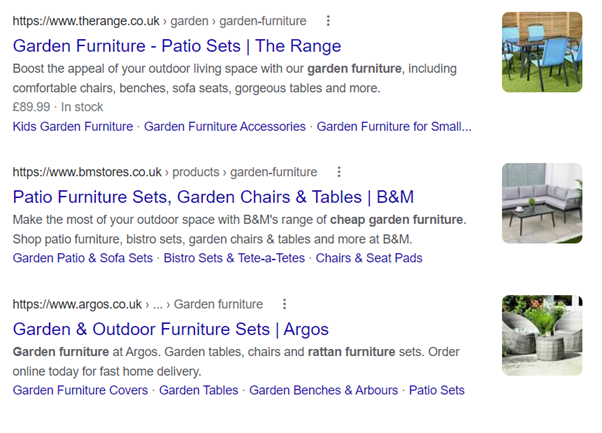The height and width of the screenshot is (433, 602).
Task: Open 'Garden Furniture - Patio Sets | The Range'
Action: (x=177, y=46)
